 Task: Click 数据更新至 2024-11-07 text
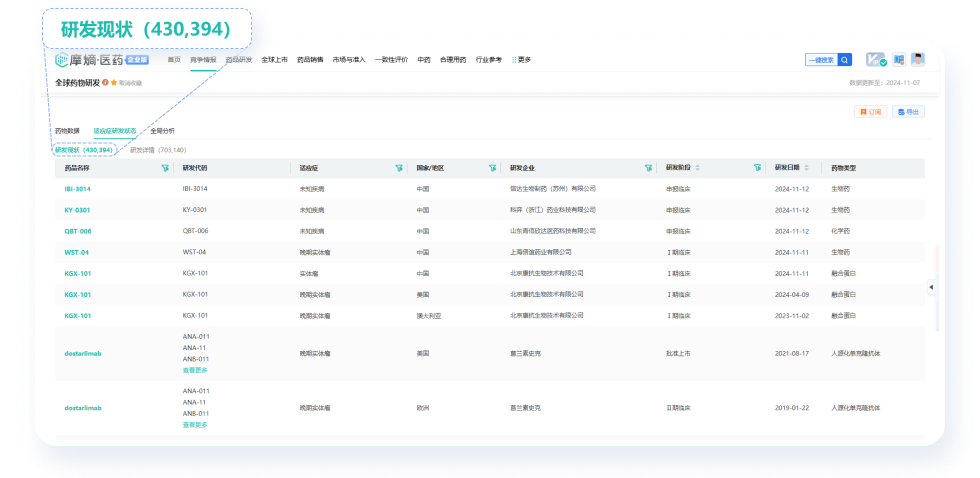(x=884, y=82)
